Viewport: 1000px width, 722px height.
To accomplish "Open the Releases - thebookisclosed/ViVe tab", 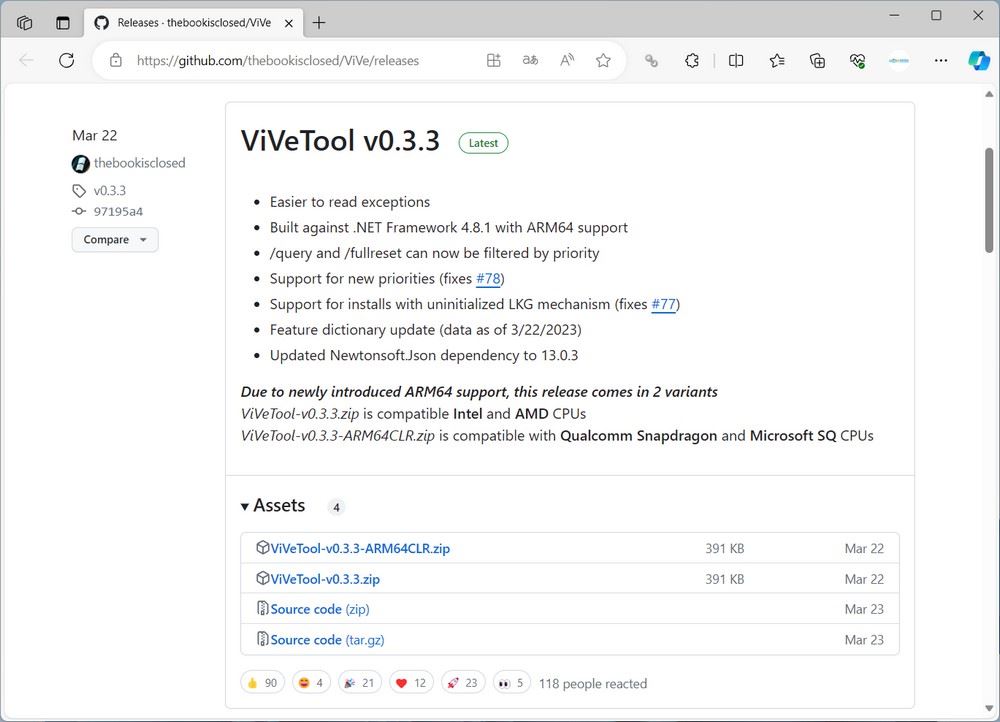I will click(x=193, y=23).
